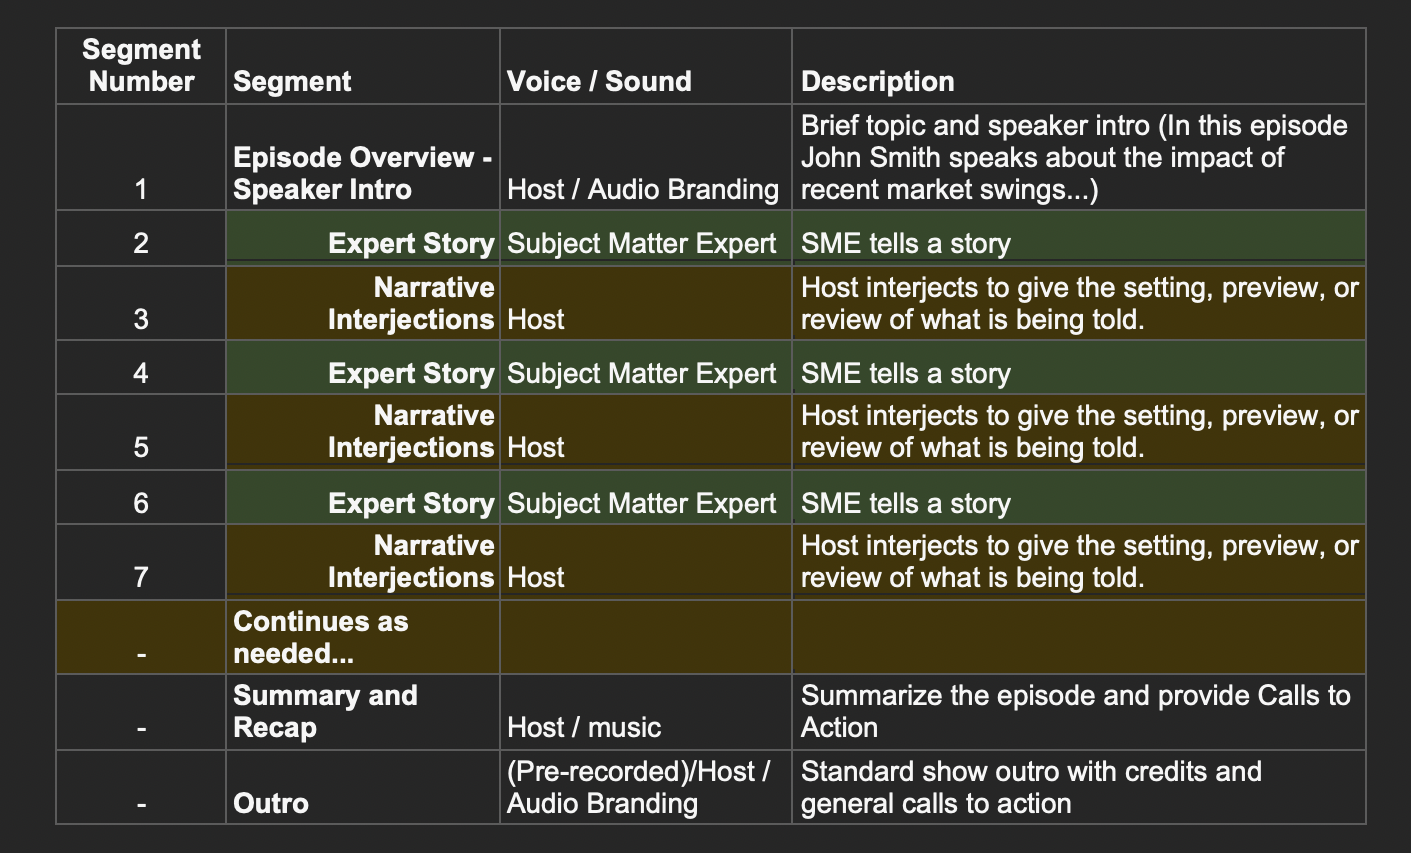The width and height of the screenshot is (1411, 853).
Task: Click the "Host / Audio Branding" cell
Action: coord(646,157)
